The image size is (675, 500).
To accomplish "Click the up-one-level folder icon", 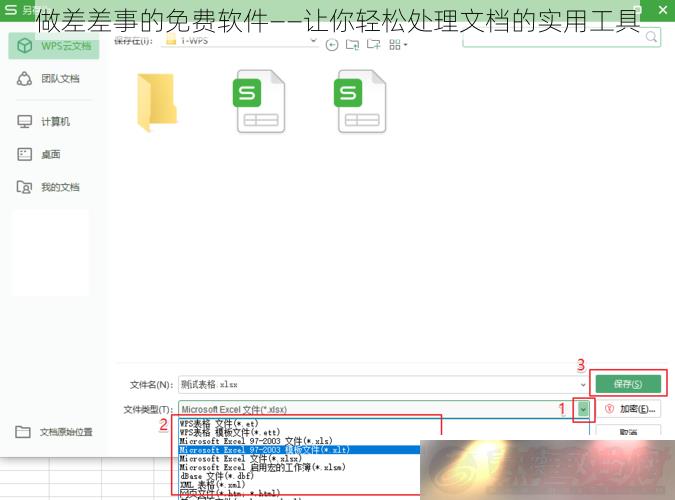I will tap(353, 44).
